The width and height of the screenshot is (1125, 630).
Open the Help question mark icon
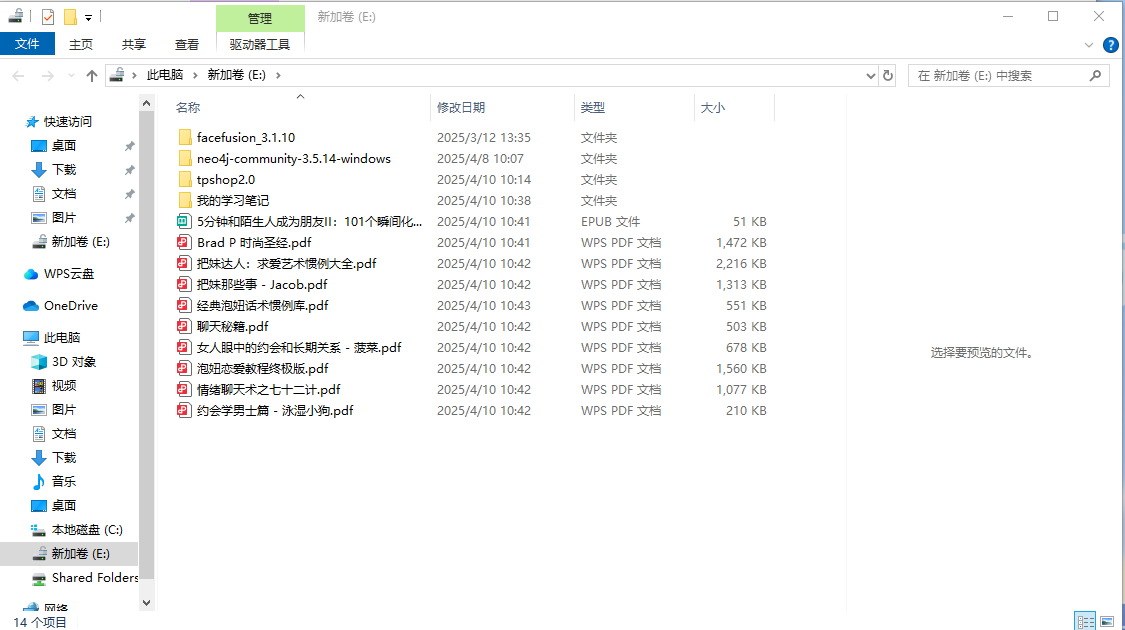[x=1110, y=45]
